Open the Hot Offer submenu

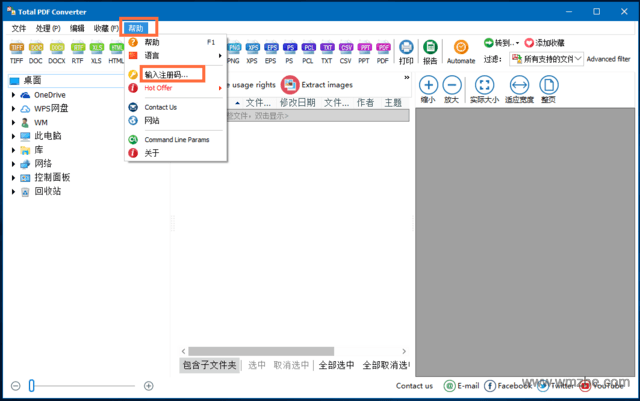click(x=176, y=88)
